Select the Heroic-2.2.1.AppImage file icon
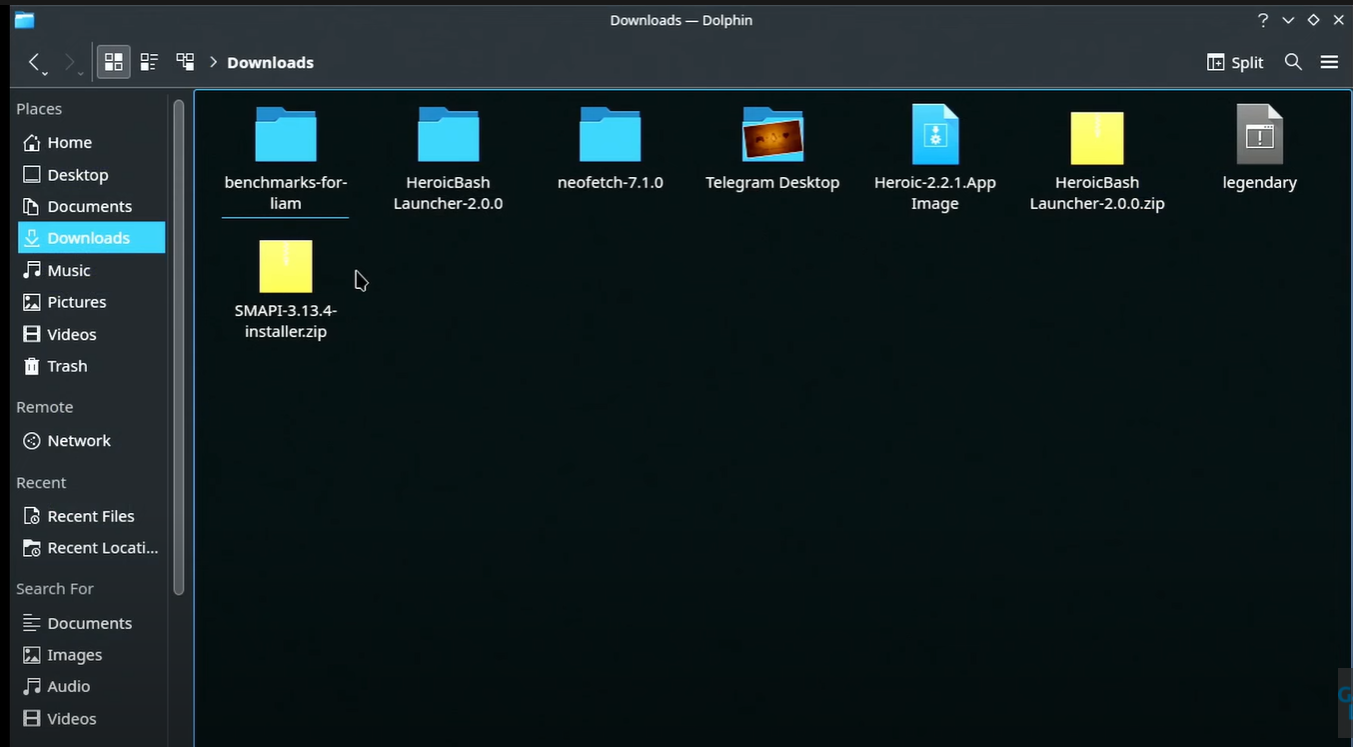This screenshot has width=1353, height=747. click(935, 134)
